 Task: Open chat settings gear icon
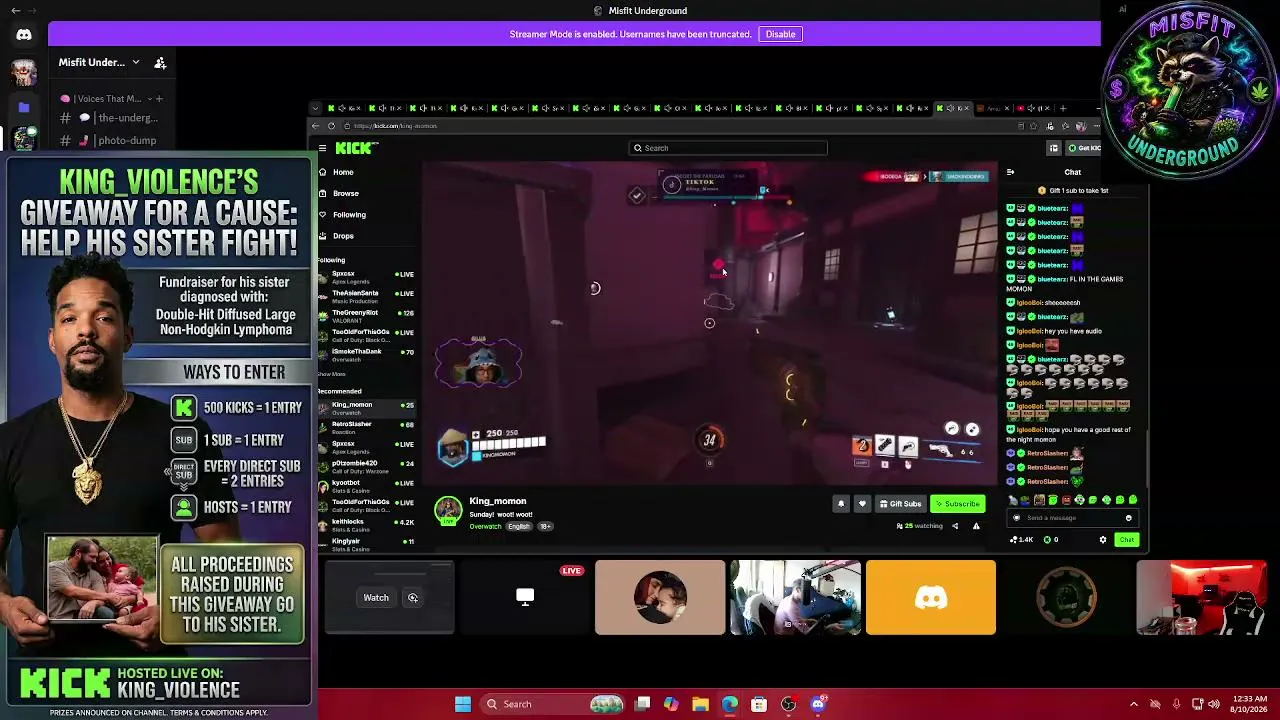coord(1103,540)
